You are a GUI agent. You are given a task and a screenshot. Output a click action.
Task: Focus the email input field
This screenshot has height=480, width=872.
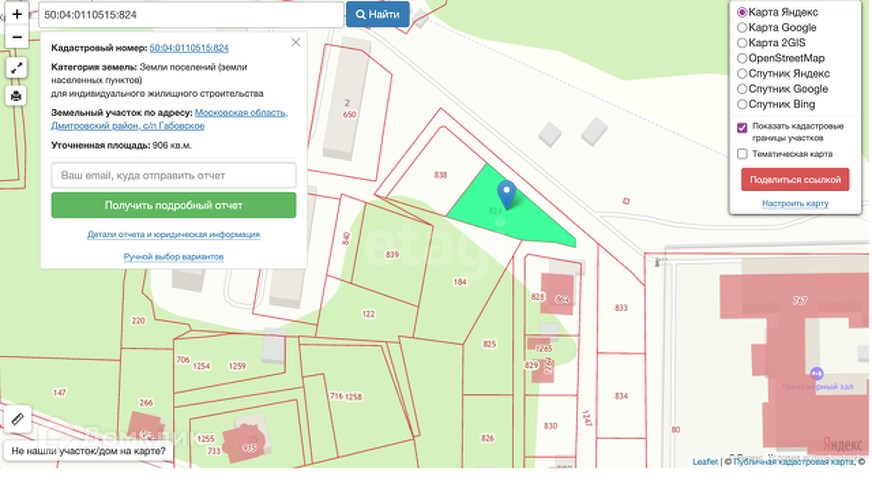pos(174,175)
